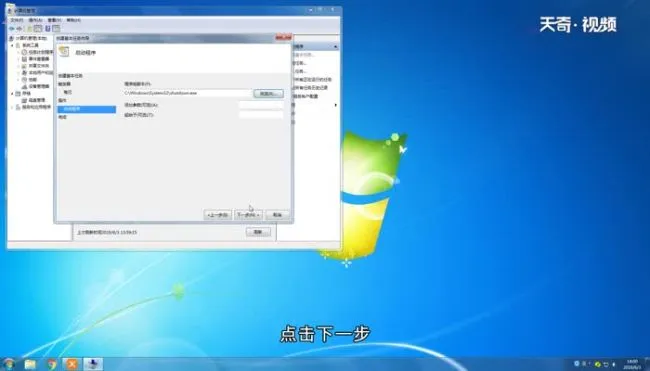Toggle the Show/Hide Console Tree toolbar icon

(38, 29)
